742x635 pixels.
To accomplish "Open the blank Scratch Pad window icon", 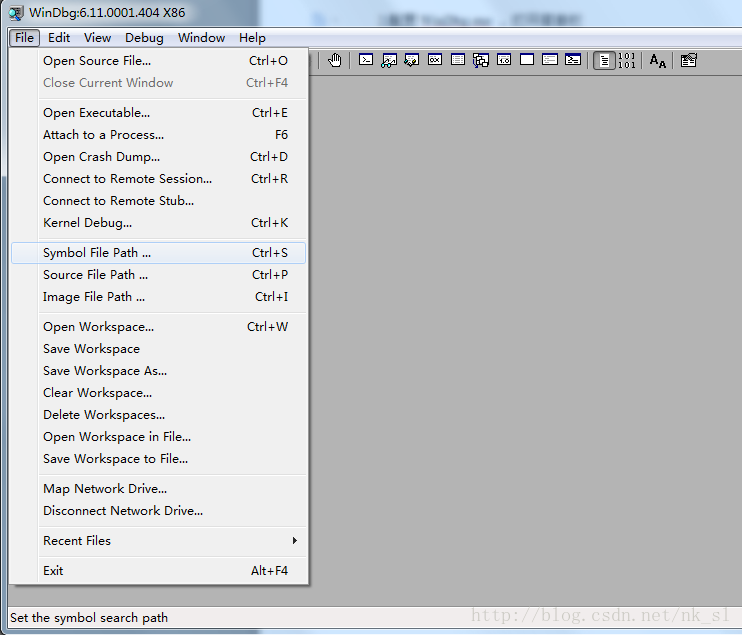I will (527, 60).
